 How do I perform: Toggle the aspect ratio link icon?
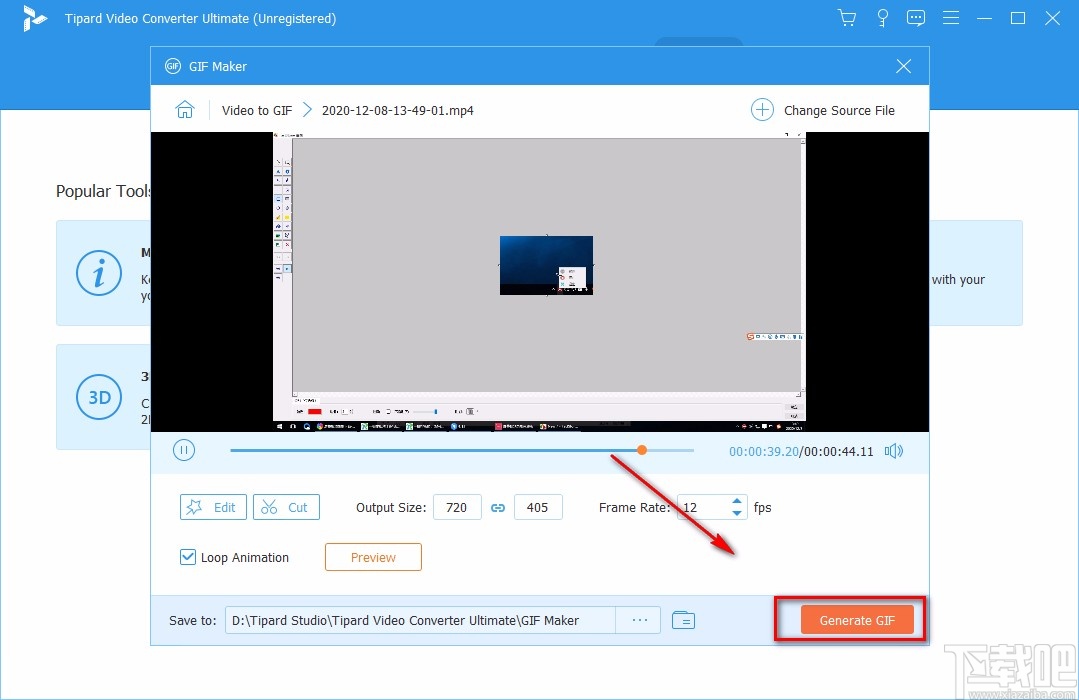pyautogui.click(x=498, y=507)
